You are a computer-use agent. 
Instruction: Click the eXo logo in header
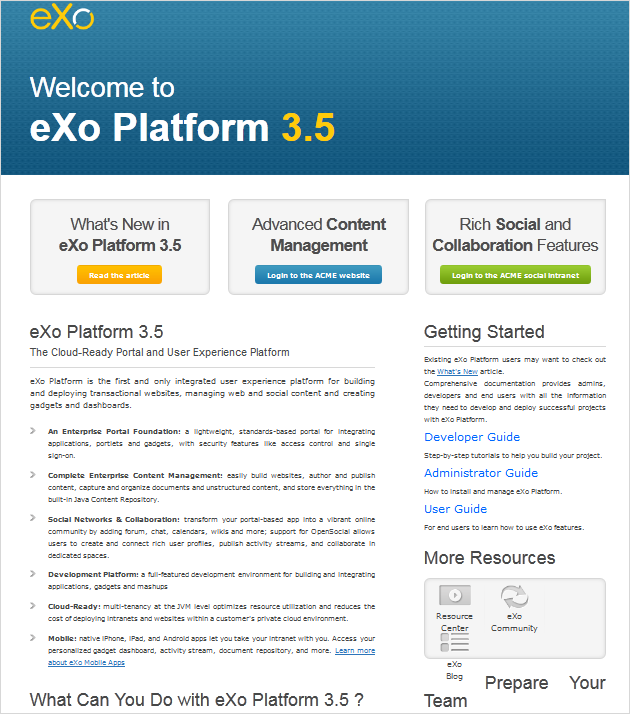point(62,18)
